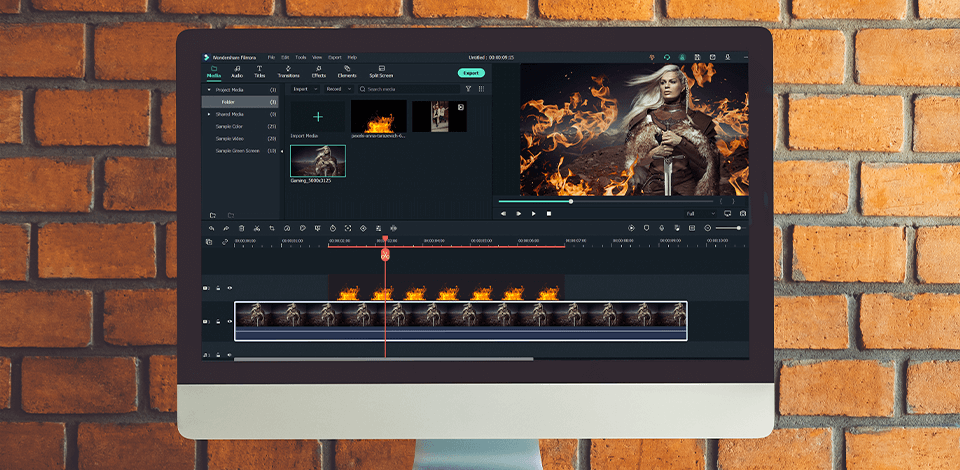960x470 pixels.
Task: Switch to the Elements tab
Action: [347, 72]
